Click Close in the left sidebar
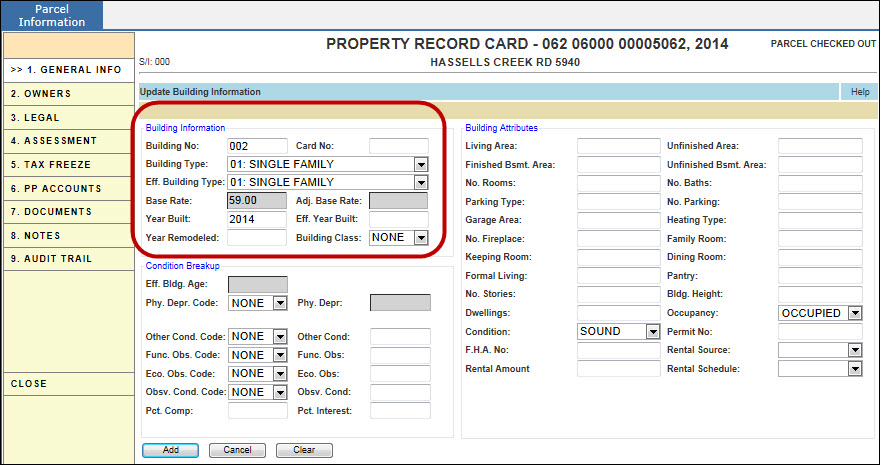Screen dimensions: 880x465 tap(68, 384)
